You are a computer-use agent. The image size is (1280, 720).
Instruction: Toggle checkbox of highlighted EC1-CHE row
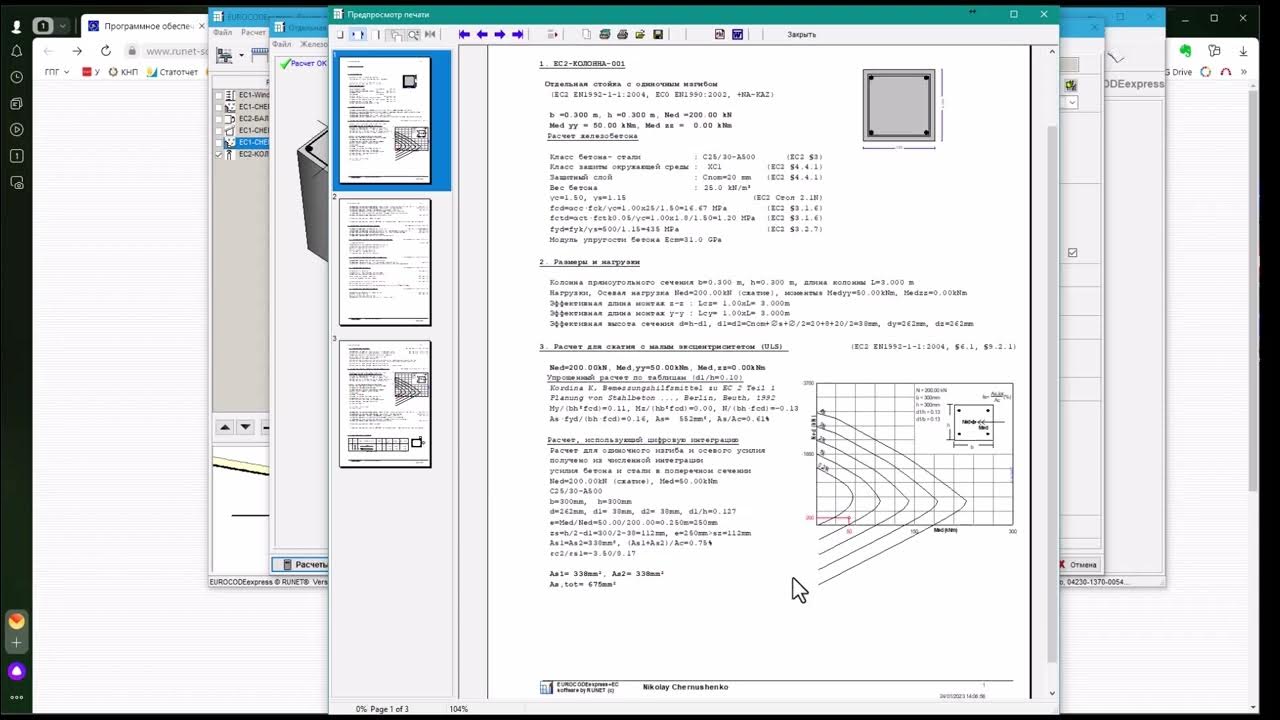coord(220,143)
